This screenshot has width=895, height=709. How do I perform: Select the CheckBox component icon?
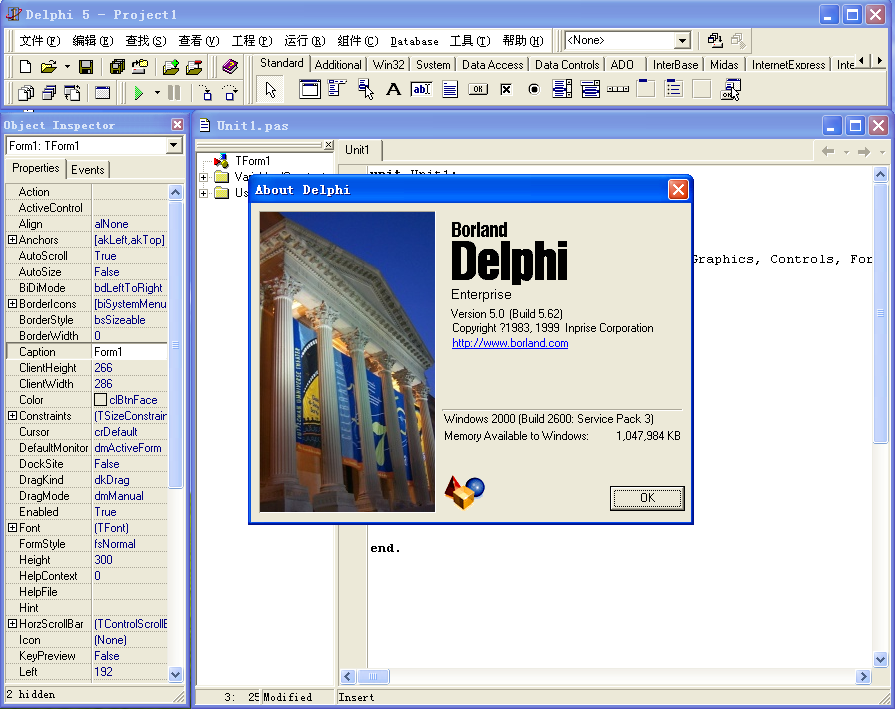pyautogui.click(x=506, y=90)
